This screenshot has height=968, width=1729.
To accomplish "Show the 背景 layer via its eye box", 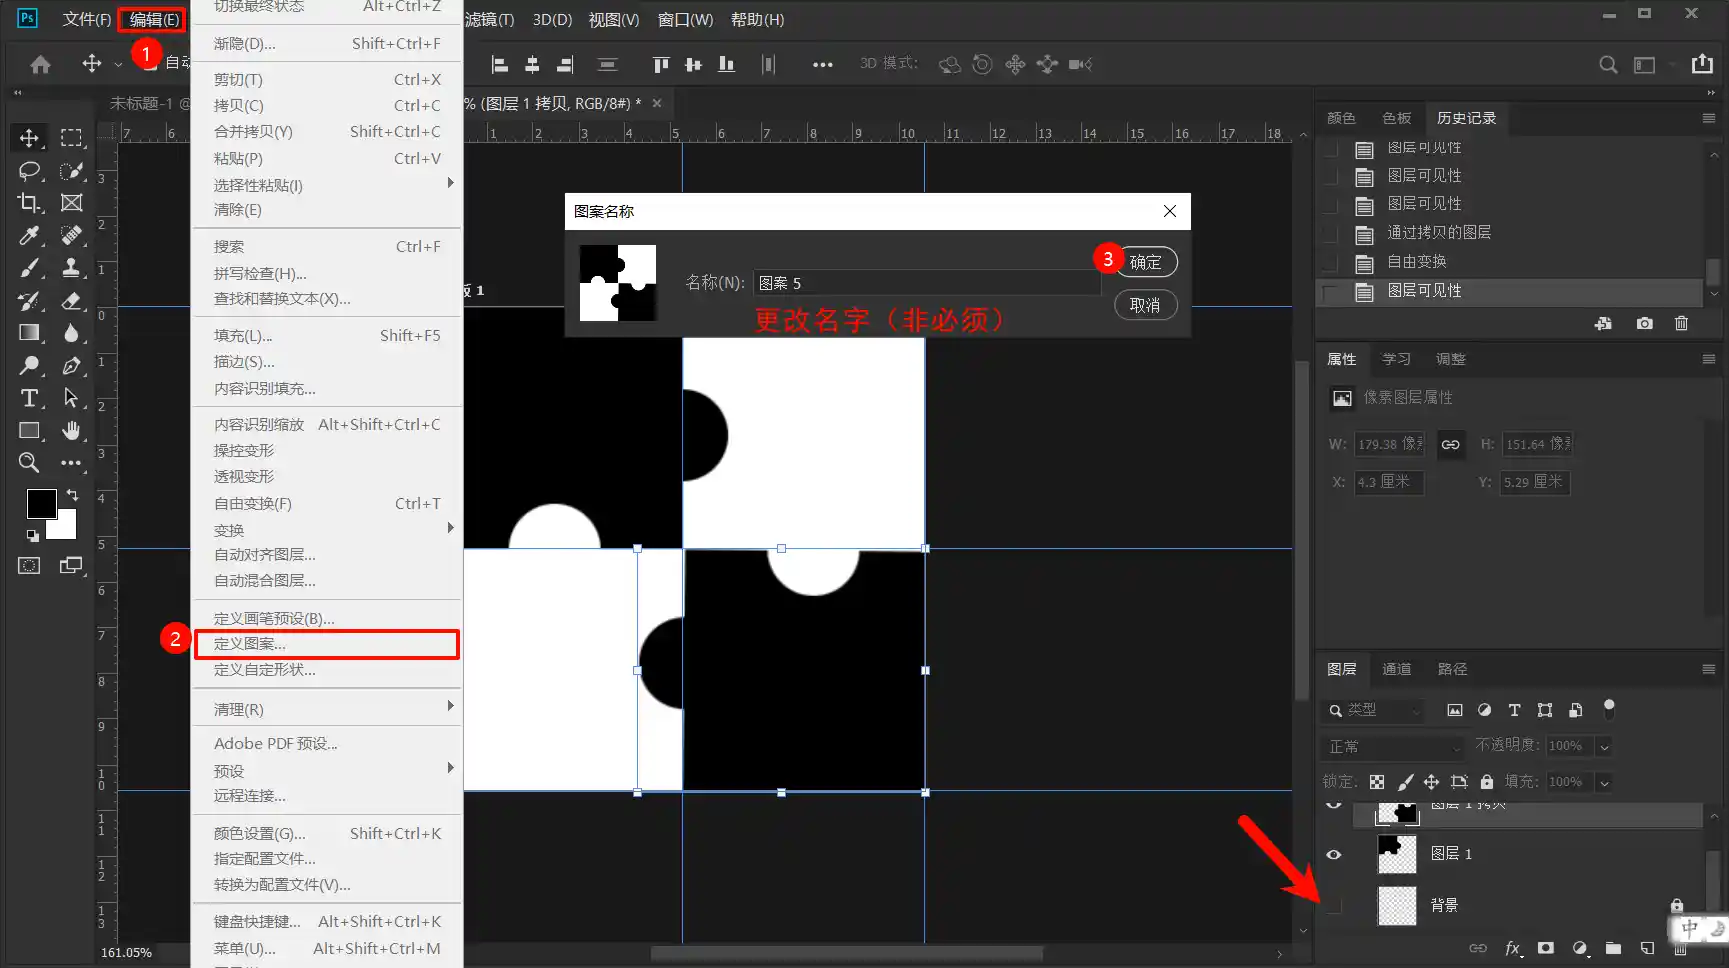I will (x=1334, y=906).
